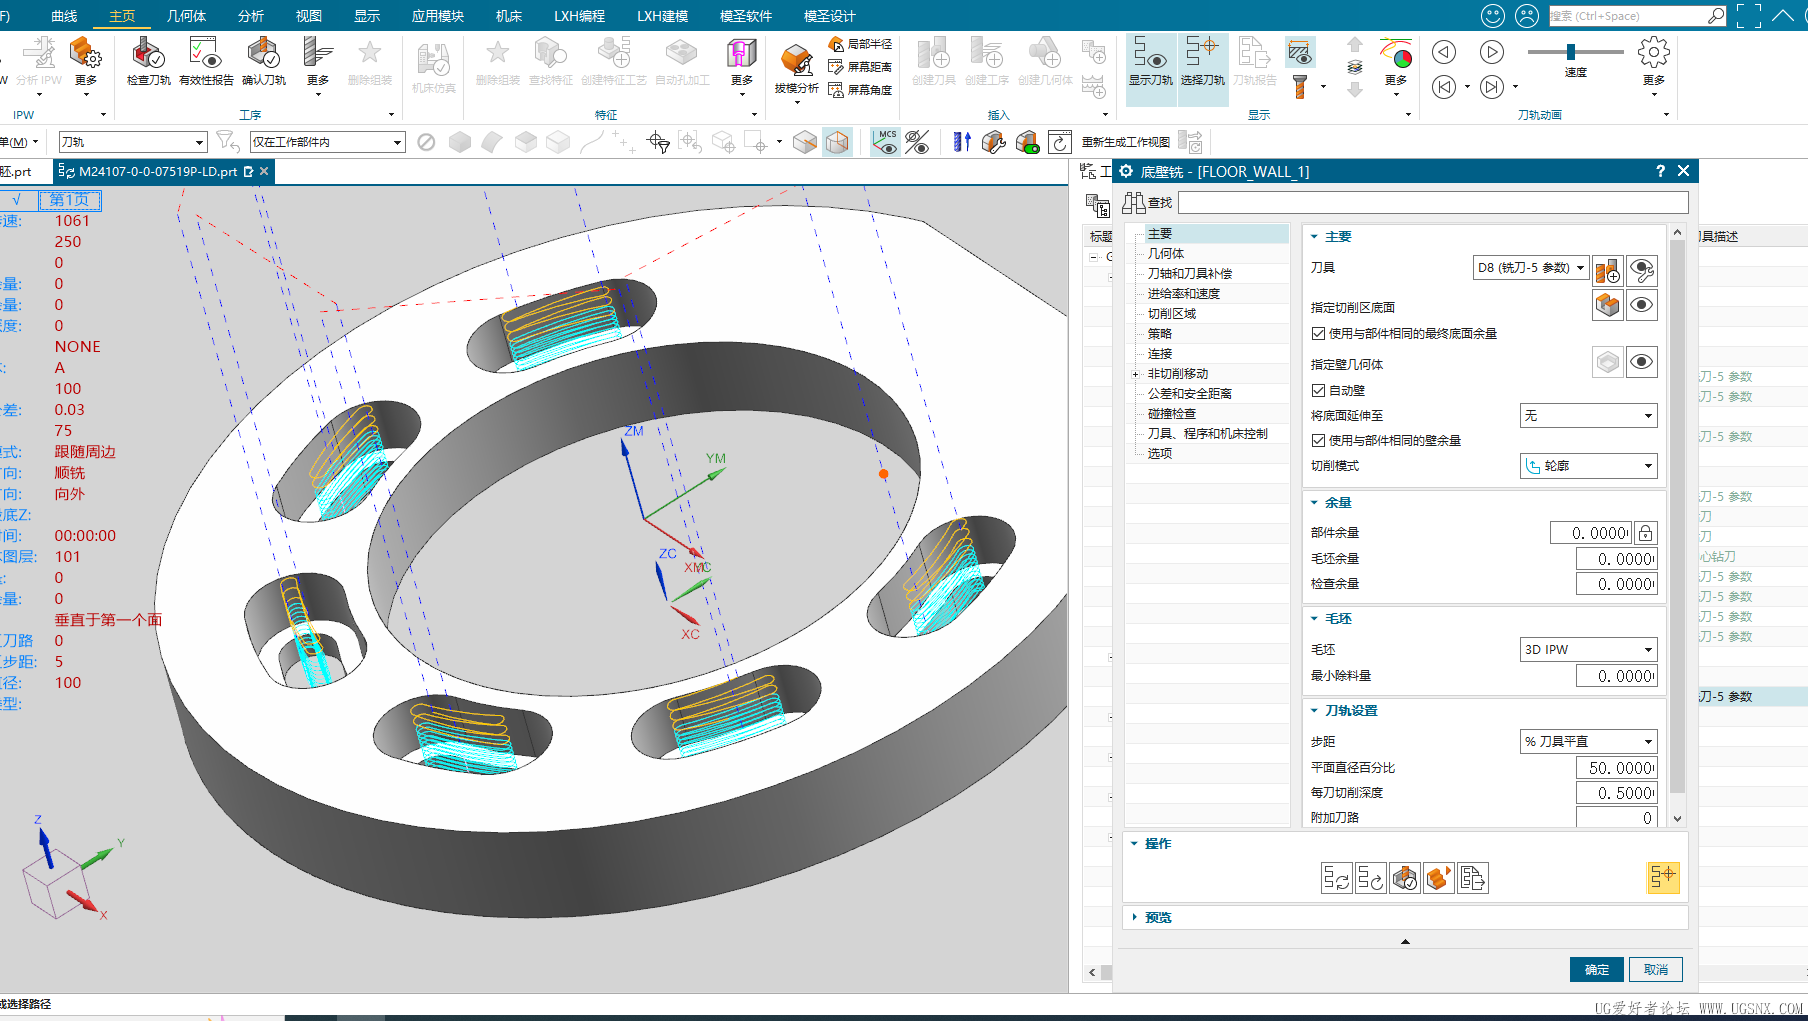1808x1021 pixels.
Task: Click the 取消 cancel button
Action: [1656, 969]
